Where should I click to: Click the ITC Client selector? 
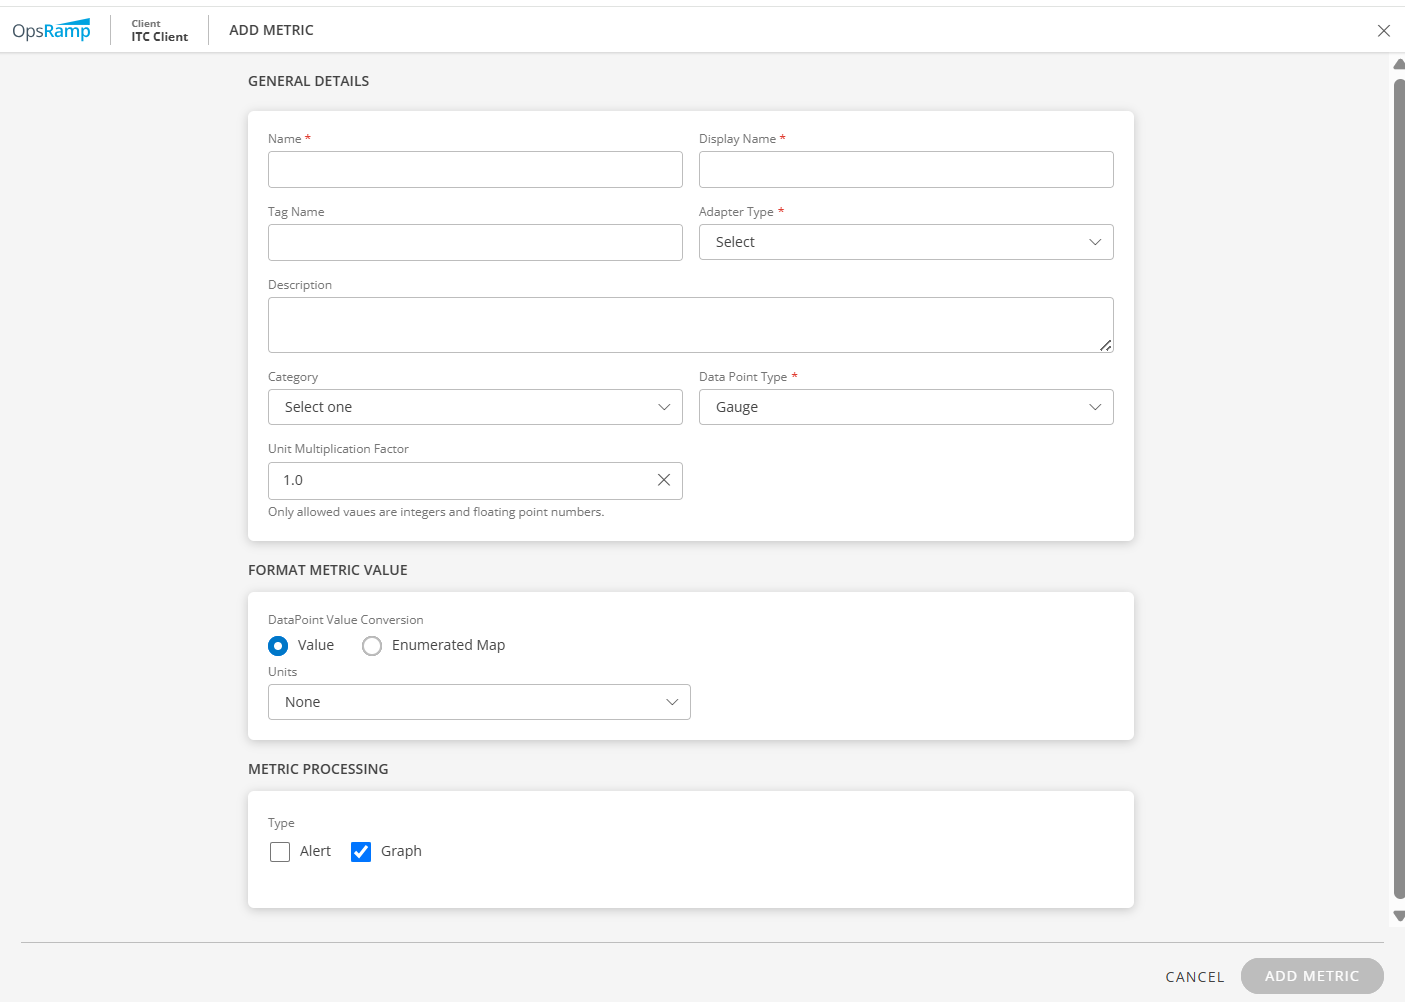coord(159,31)
